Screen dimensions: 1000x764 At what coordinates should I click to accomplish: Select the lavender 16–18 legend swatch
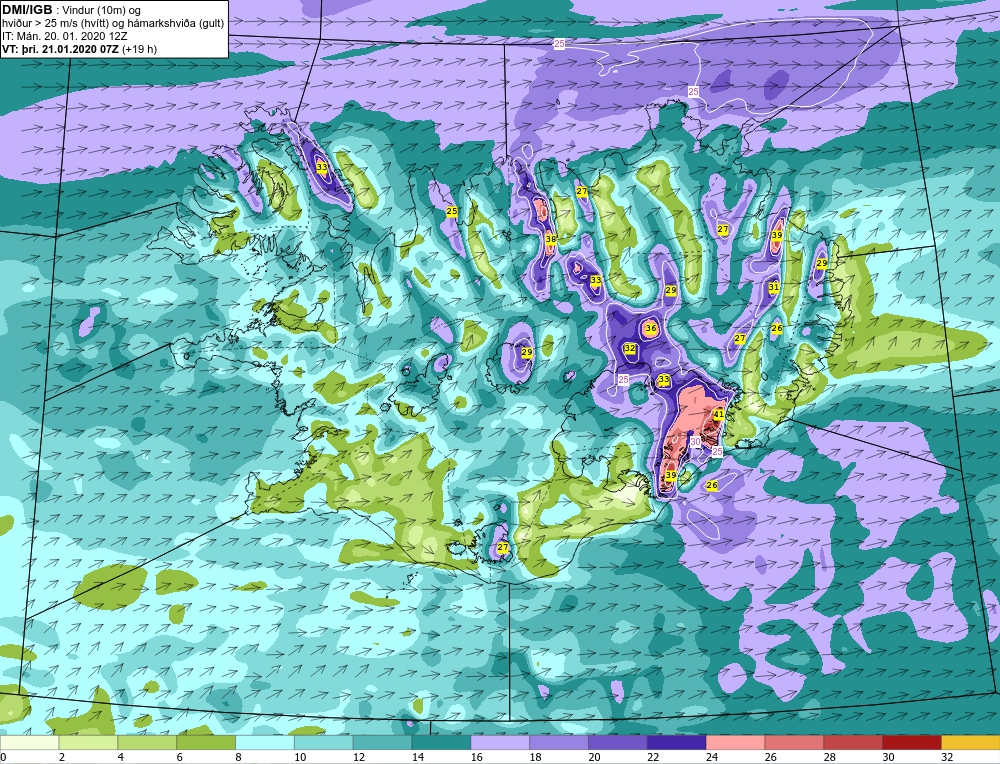tap(500, 743)
